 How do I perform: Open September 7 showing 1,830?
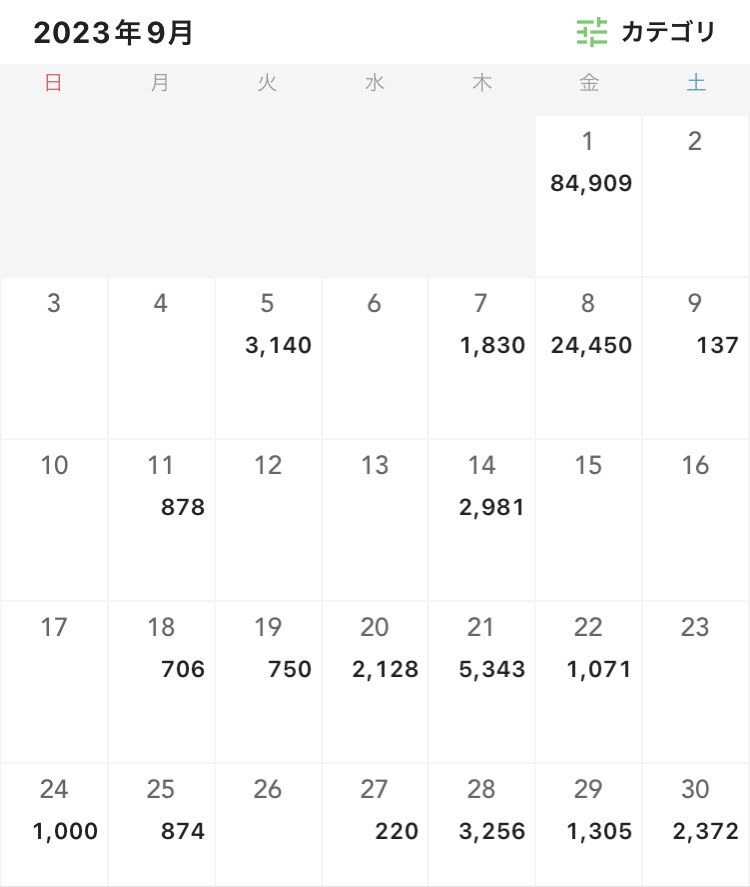coord(481,358)
